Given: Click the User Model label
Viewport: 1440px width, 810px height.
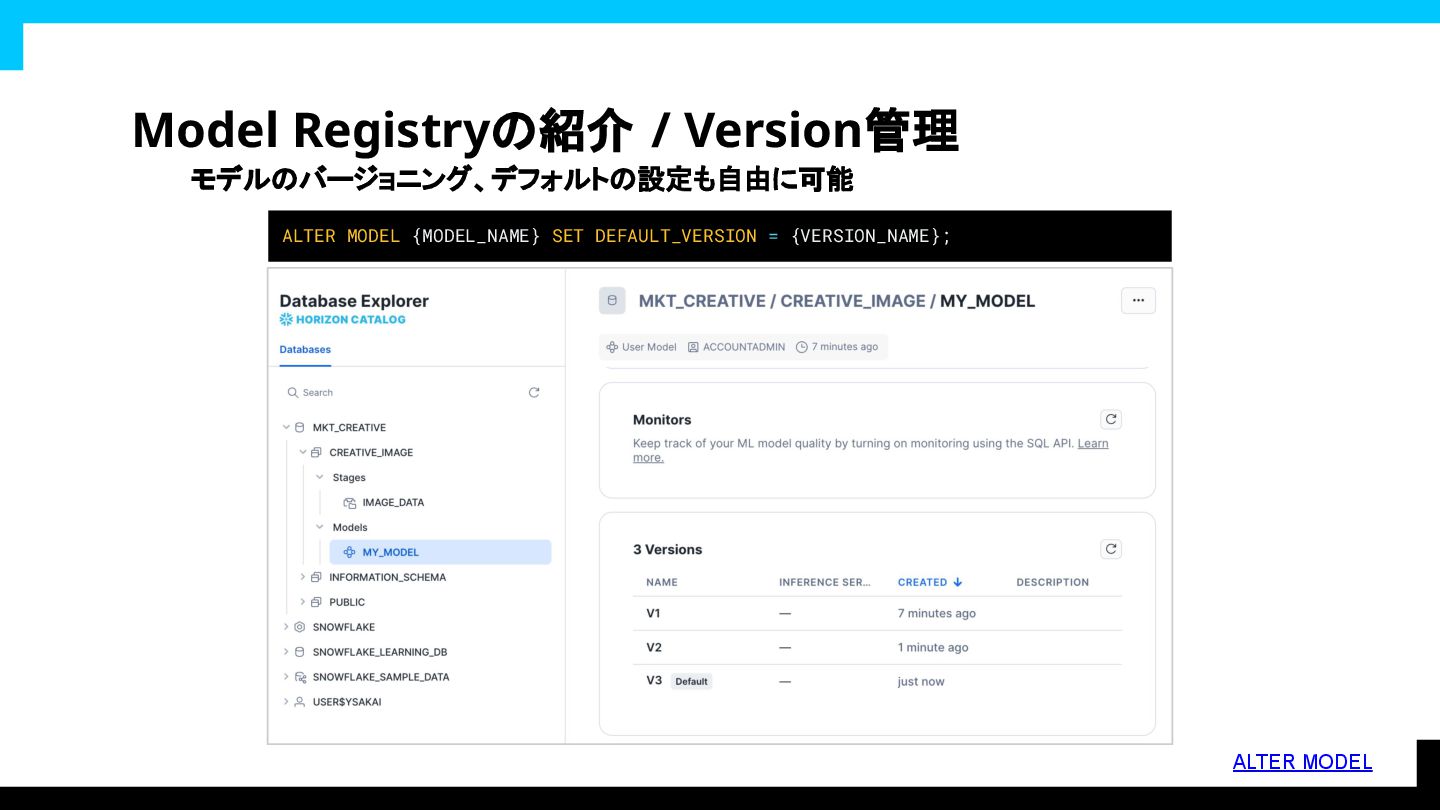Looking at the screenshot, I should point(649,347).
